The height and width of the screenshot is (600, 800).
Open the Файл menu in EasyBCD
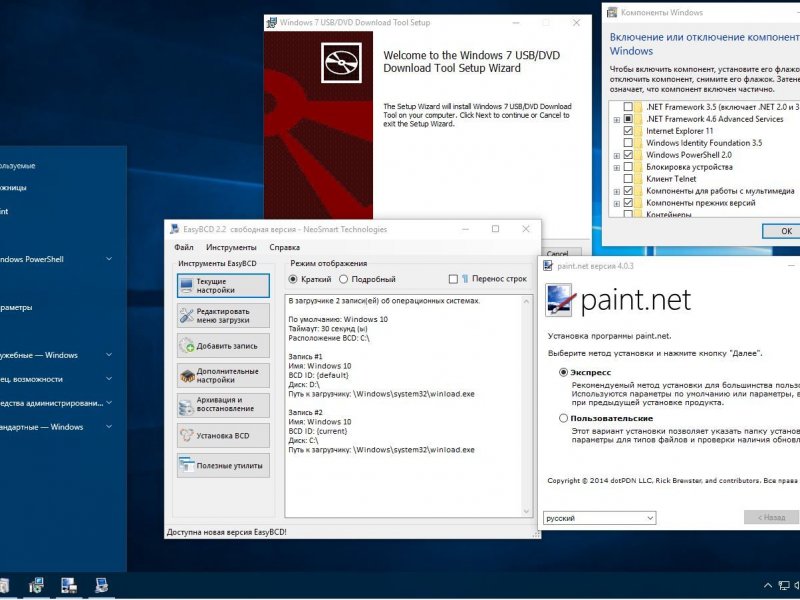click(184, 247)
